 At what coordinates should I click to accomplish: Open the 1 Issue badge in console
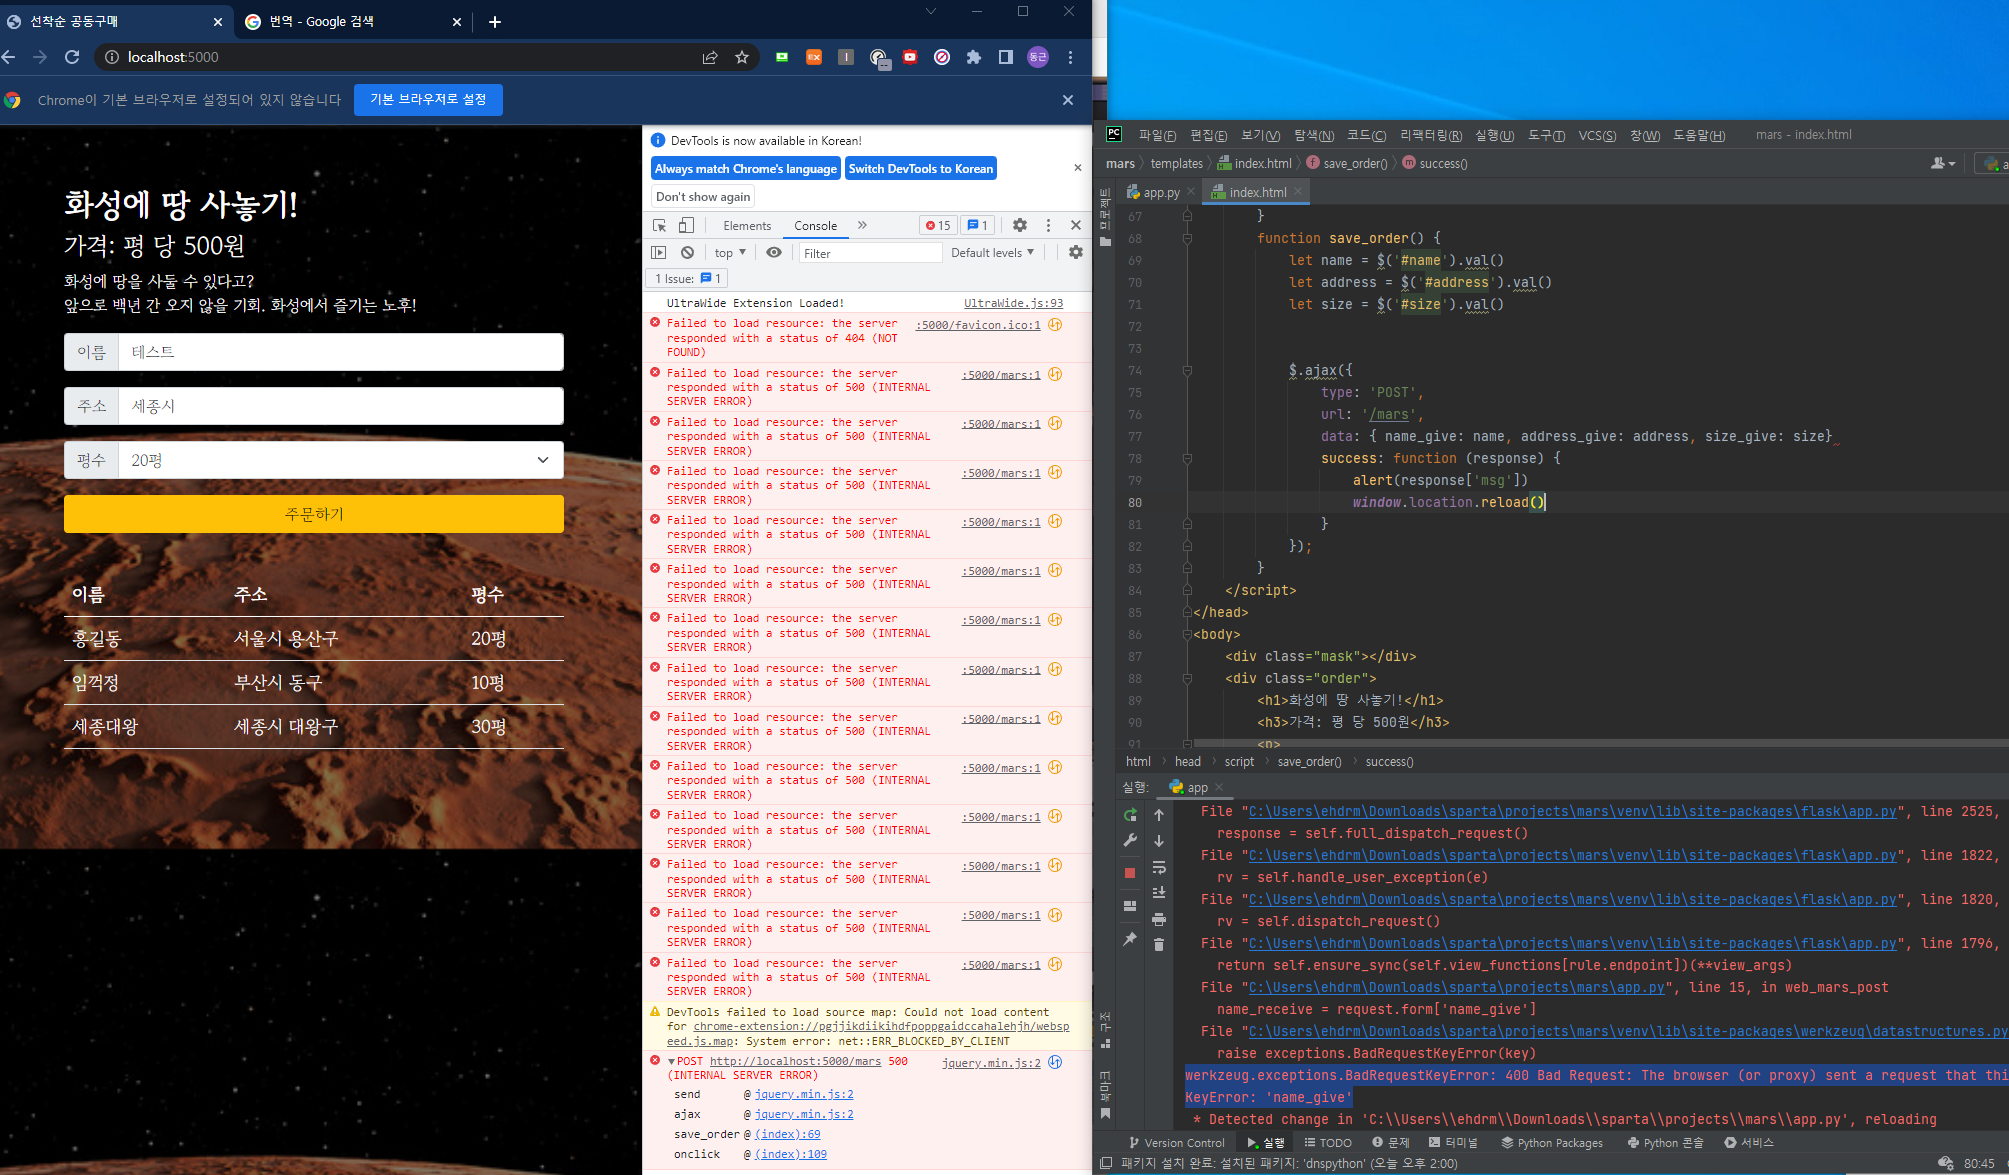687,279
